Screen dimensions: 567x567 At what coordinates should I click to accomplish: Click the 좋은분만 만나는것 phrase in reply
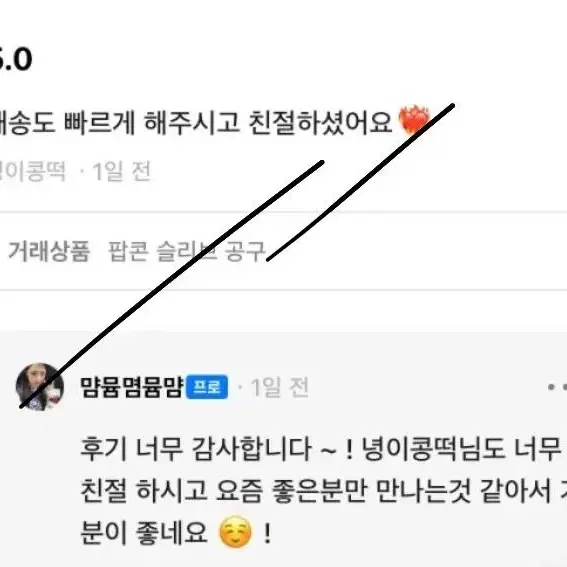pos(372,491)
